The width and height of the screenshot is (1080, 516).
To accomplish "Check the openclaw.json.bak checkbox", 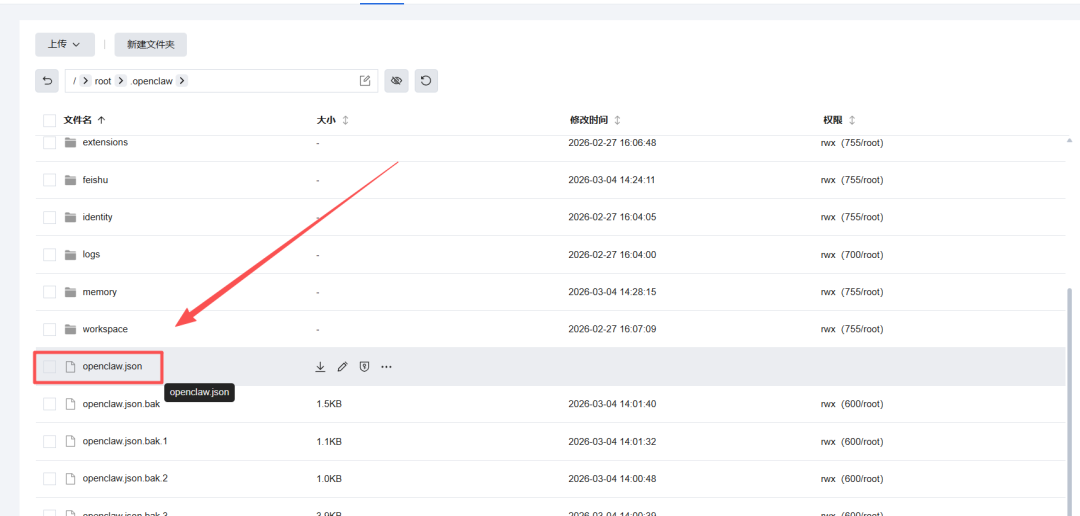I will pyautogui.click(x=50, y=404).
